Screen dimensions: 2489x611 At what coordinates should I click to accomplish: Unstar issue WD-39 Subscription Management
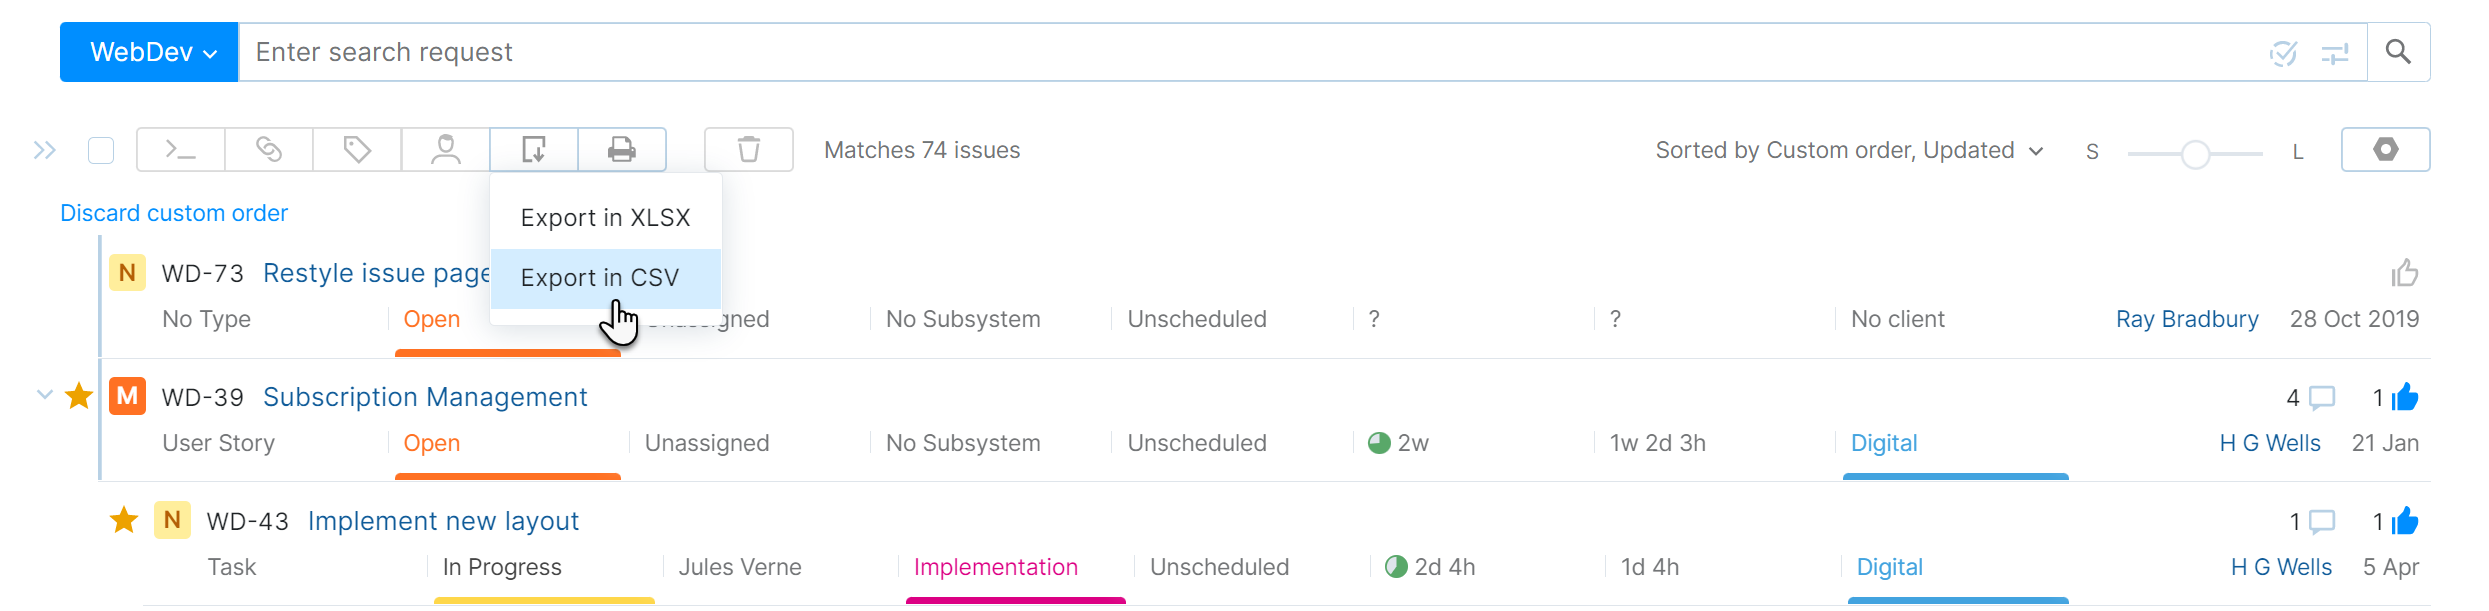coord(79,396)
